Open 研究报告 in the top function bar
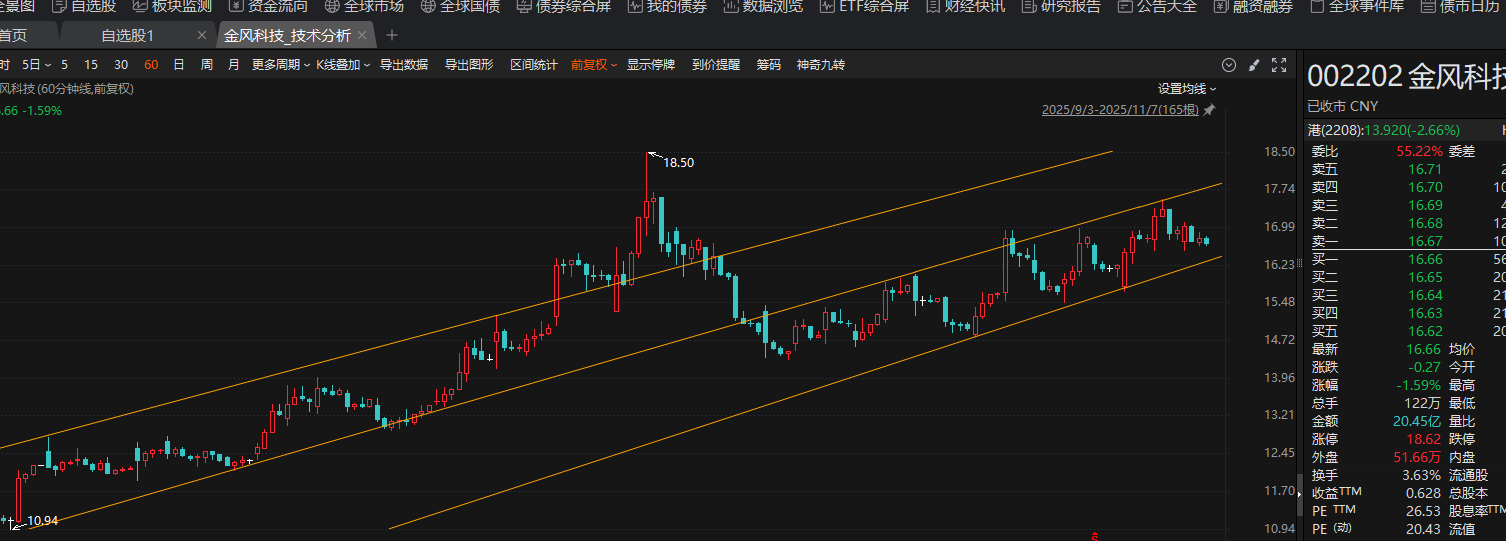The width and height of the screenshot is (1506, 541). (1062, 6)
